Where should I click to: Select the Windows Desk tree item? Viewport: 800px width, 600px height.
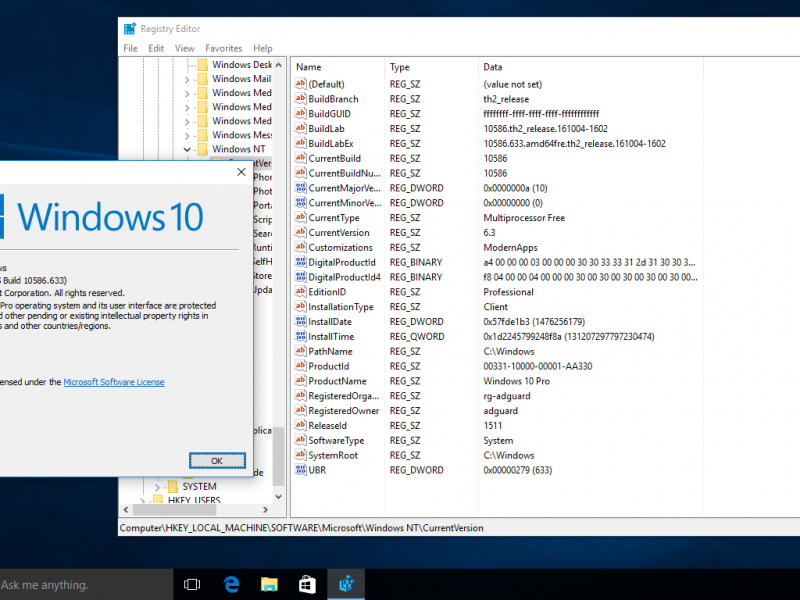pos(242,65)
